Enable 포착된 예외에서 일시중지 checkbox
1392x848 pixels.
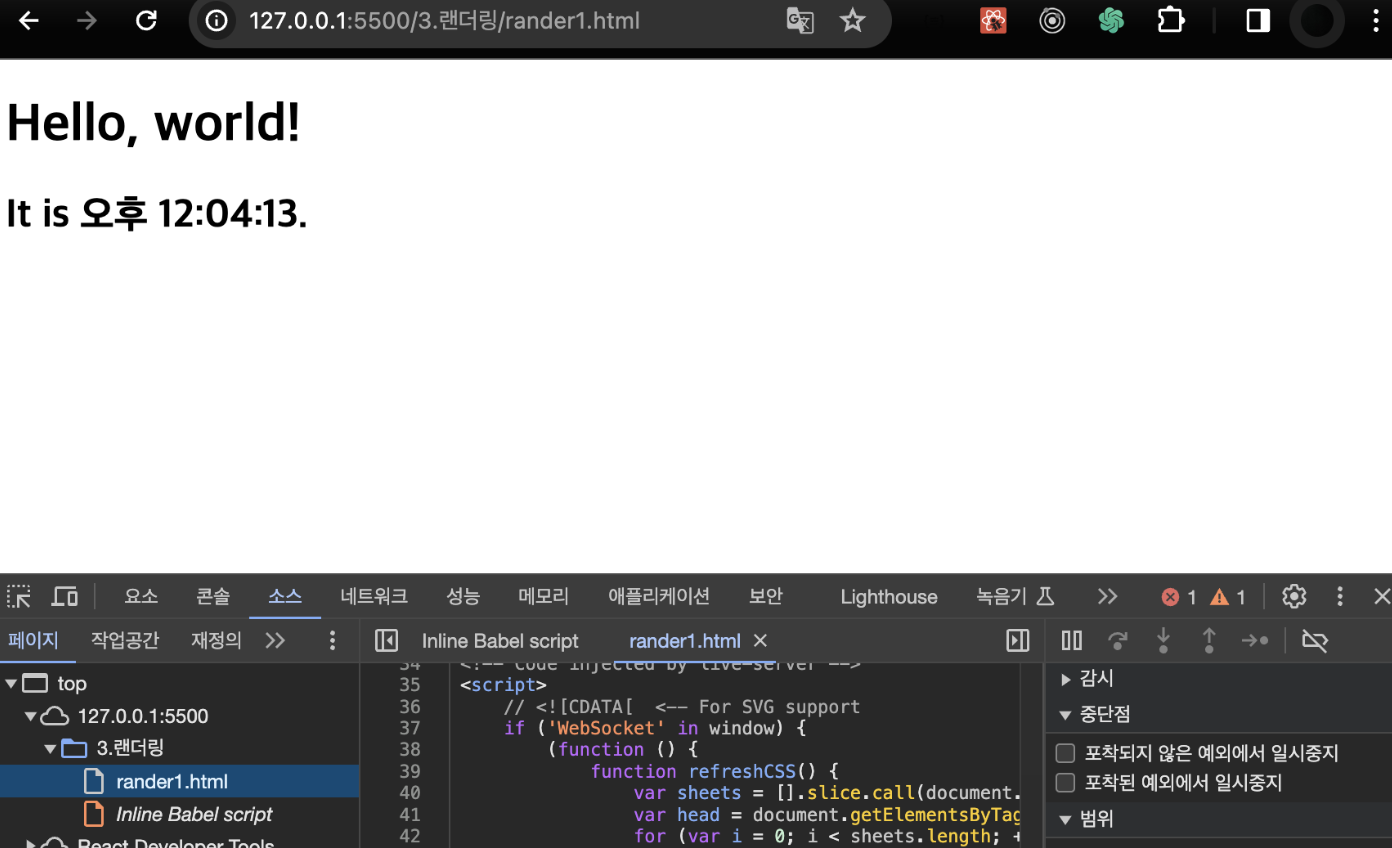[x=1066, y=782]
